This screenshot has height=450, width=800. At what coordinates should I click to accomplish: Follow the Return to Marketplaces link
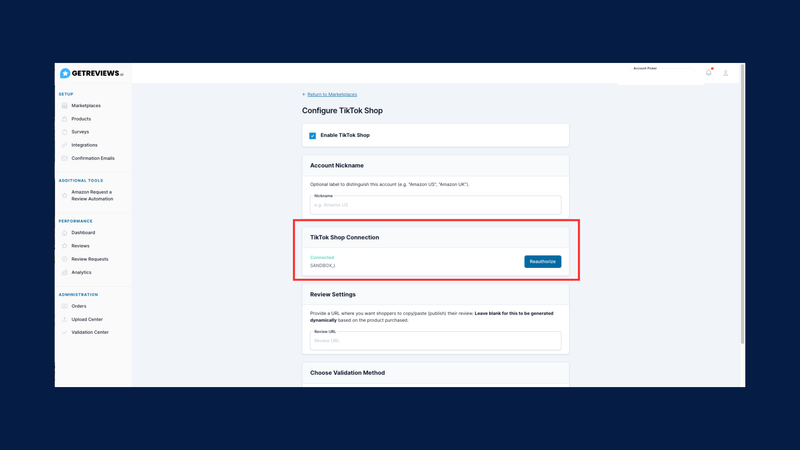pyautogui.click(x=332, y=94)
